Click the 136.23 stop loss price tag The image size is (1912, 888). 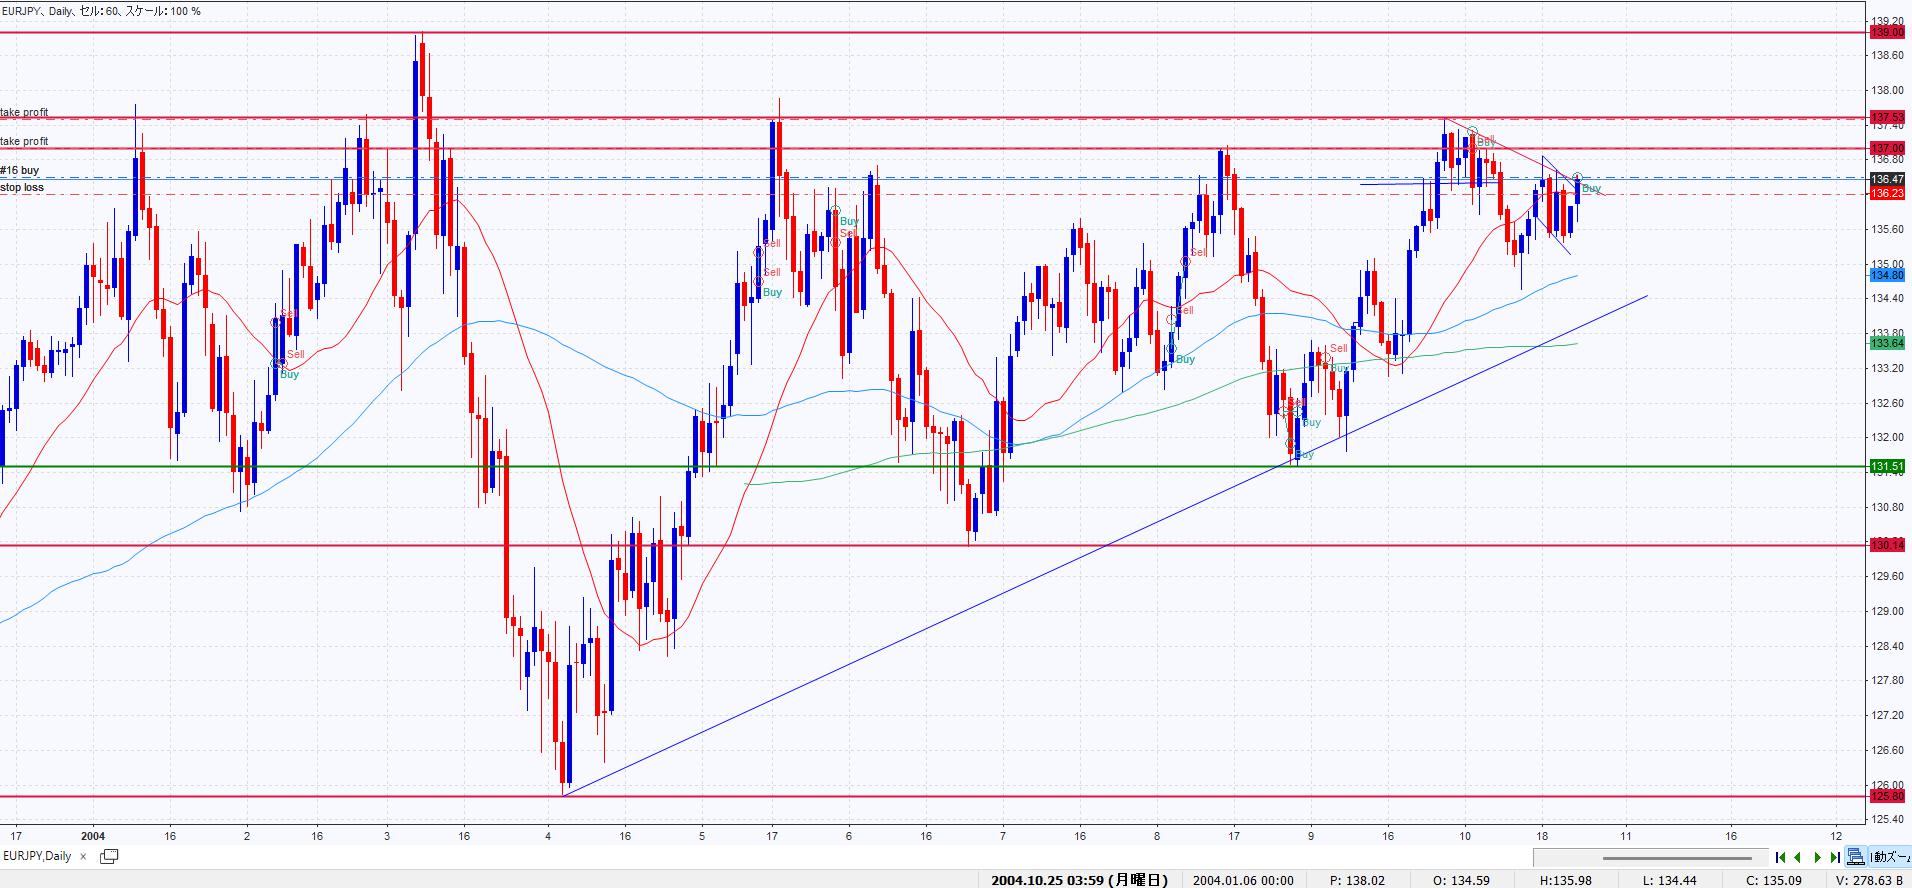point(1886,194)
